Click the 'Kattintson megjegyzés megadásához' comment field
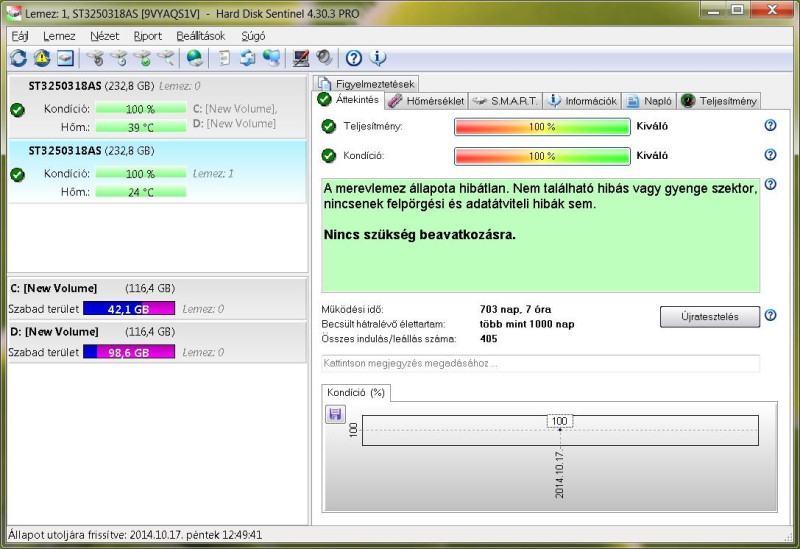This screenshot has height=549, width=800. pyautogui.click(x=540, y=363)
